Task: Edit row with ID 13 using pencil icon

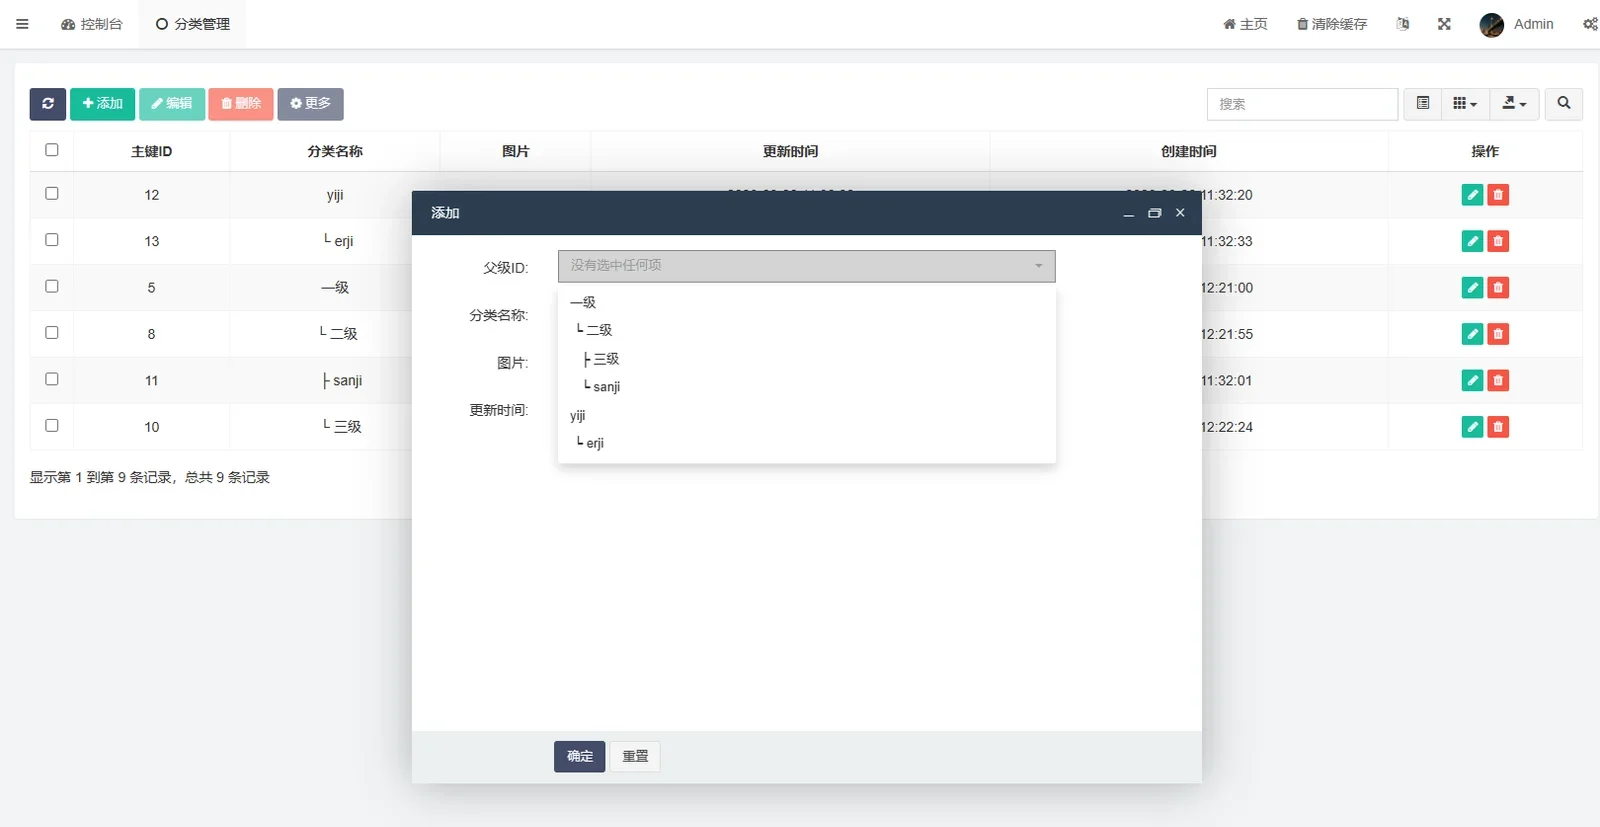Action: point(1472,241)
